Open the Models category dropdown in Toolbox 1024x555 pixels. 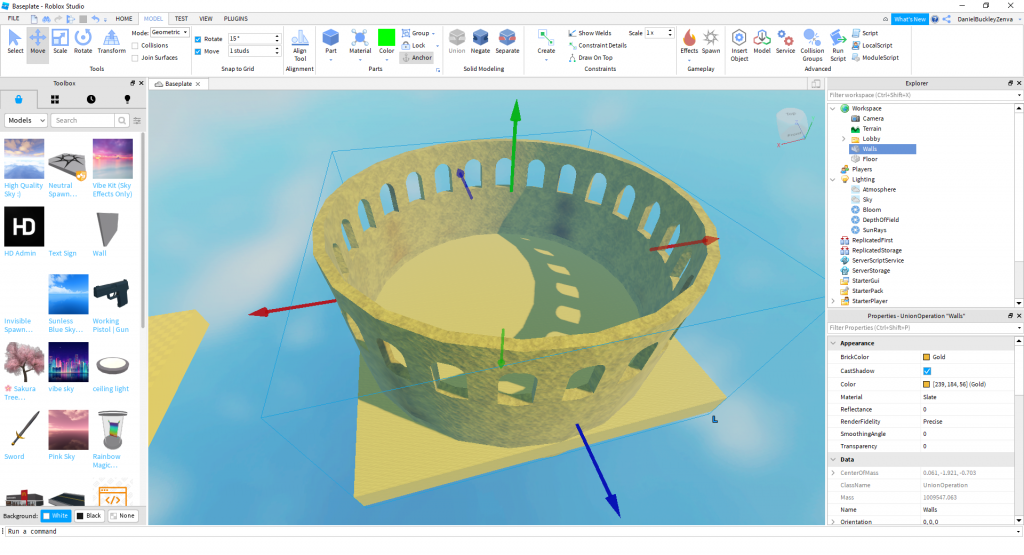[26, 120]
